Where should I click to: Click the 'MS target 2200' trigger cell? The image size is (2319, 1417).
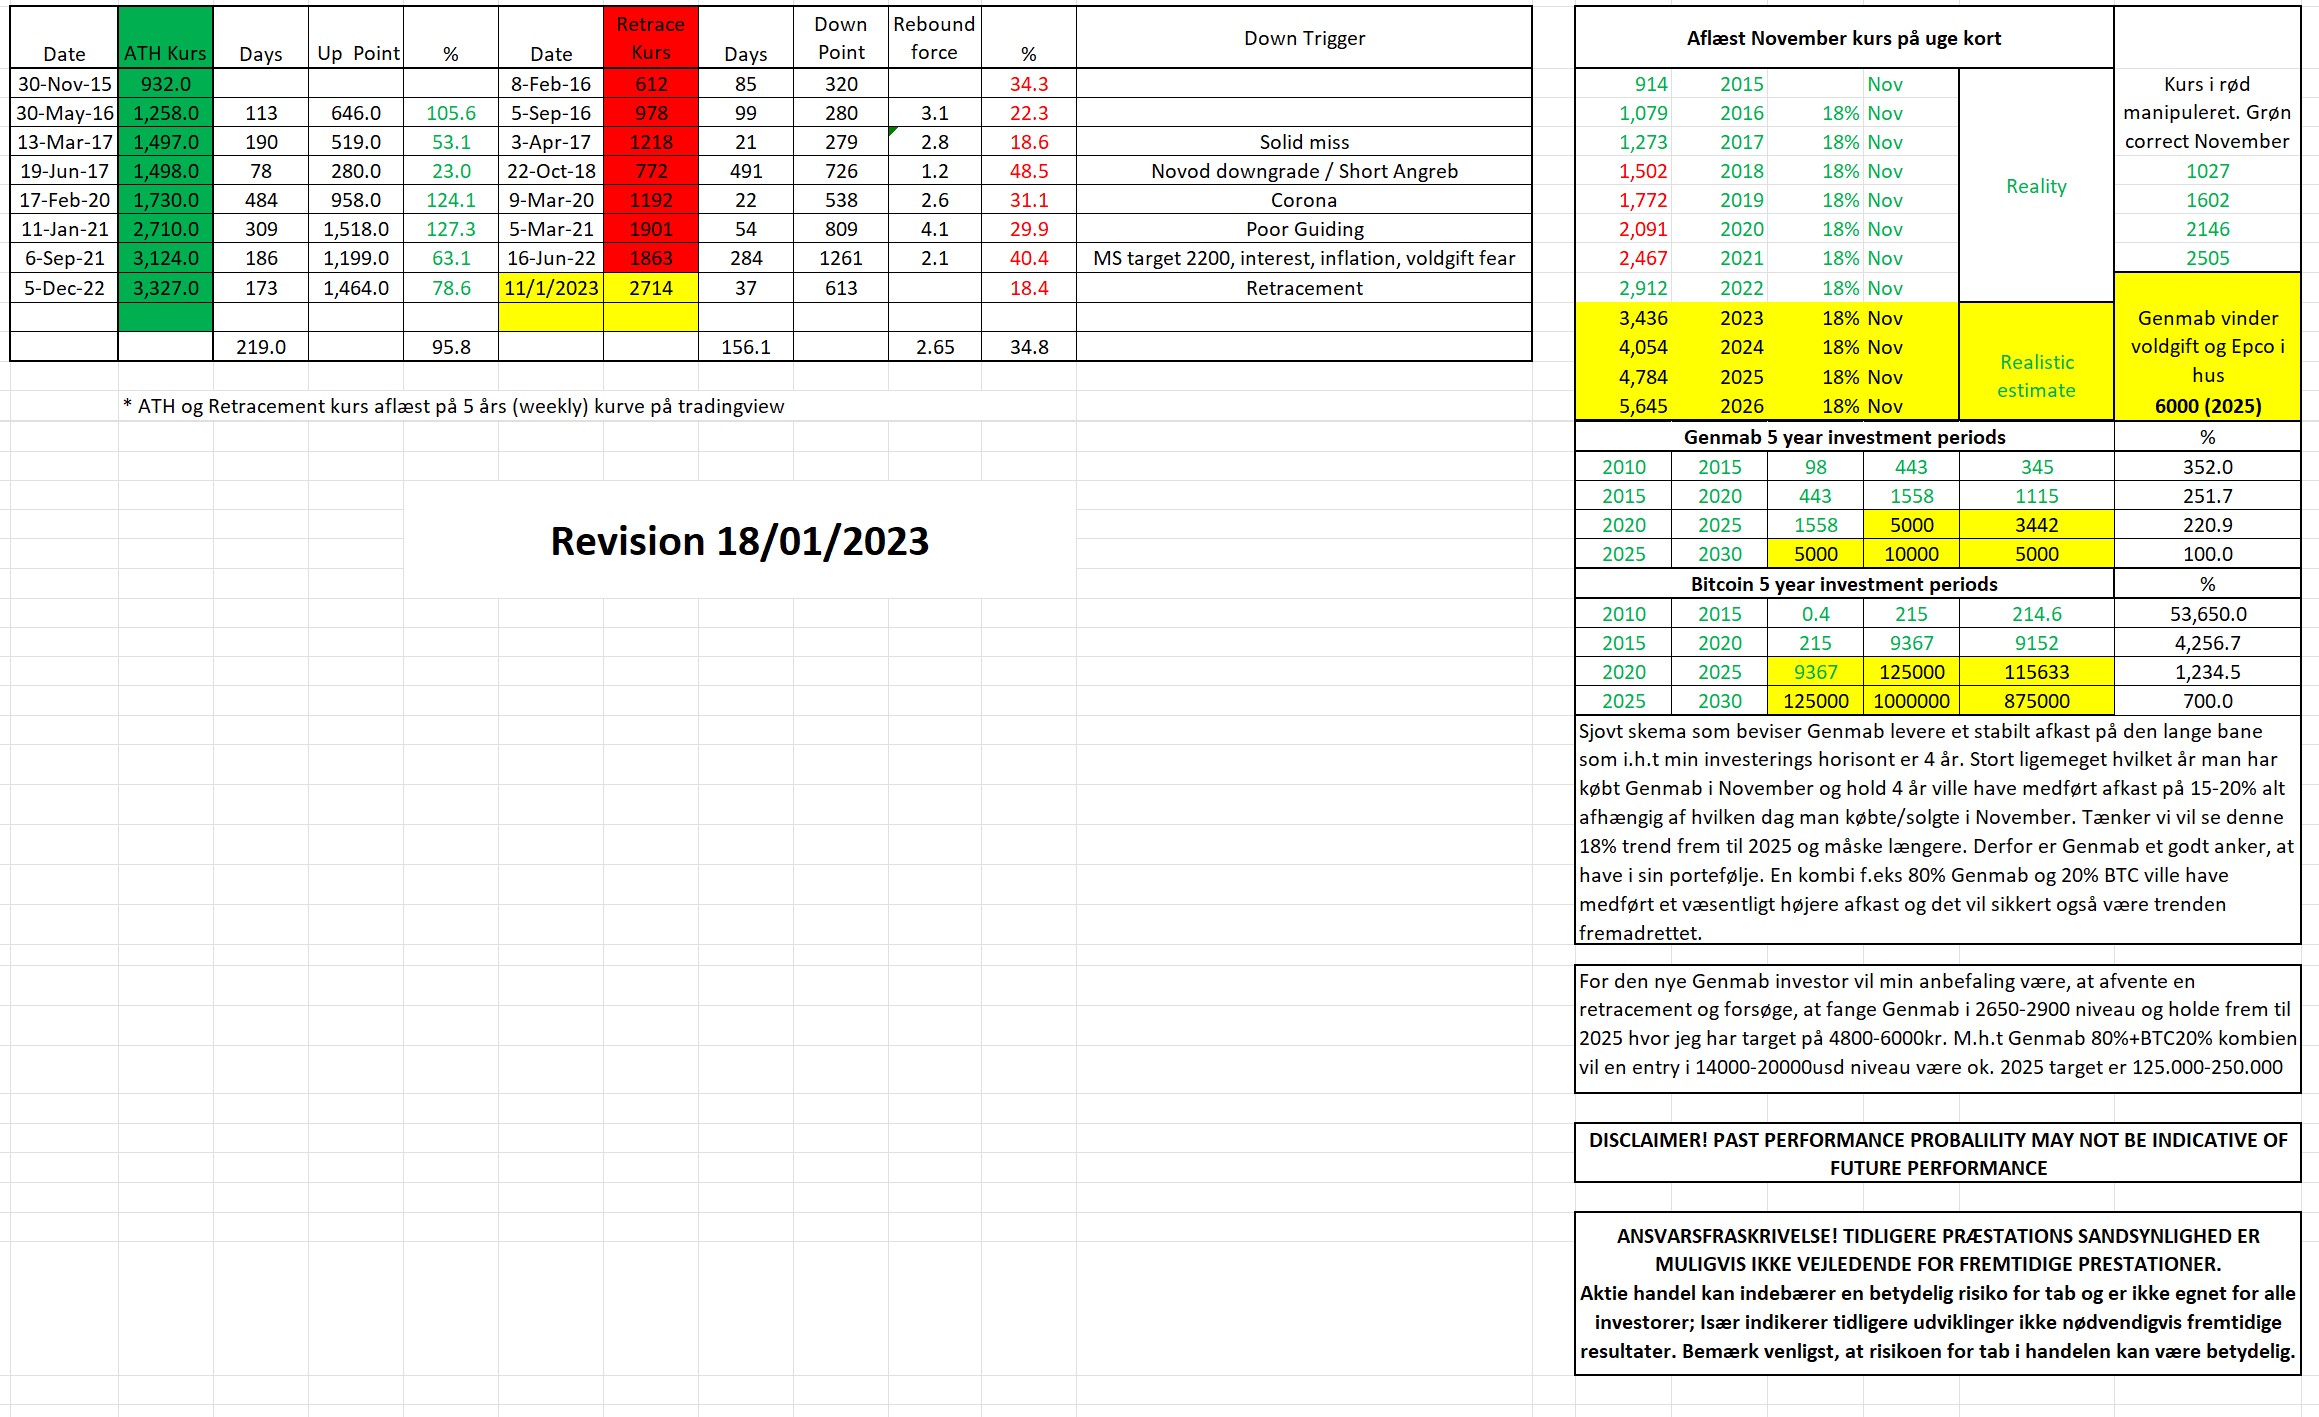tap(1304, 258)
